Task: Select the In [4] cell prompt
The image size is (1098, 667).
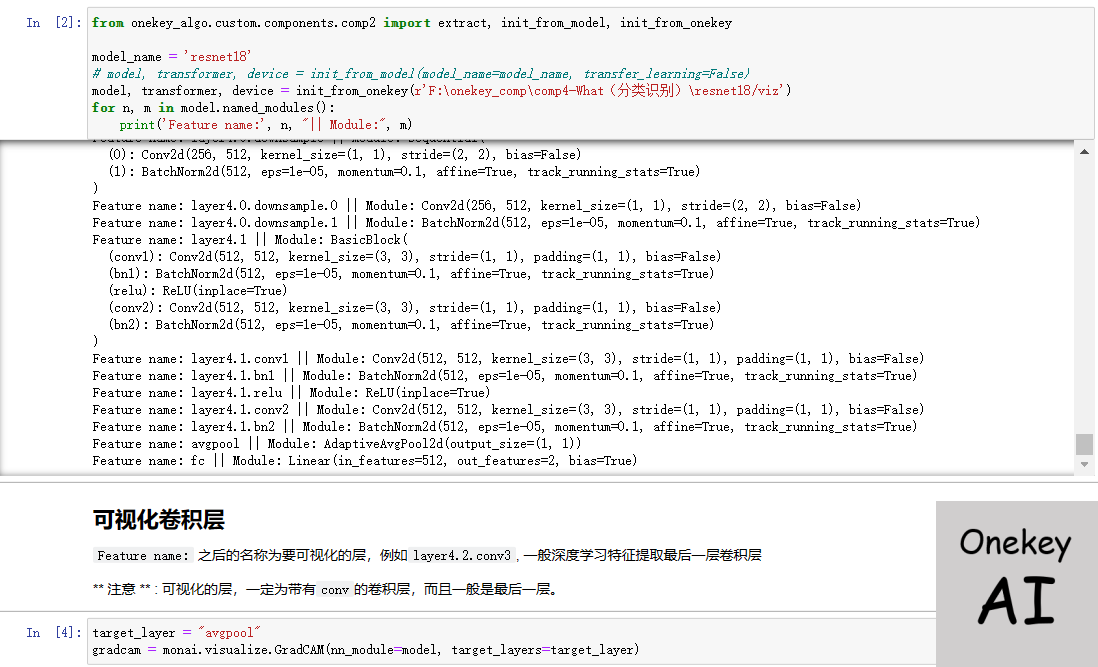Action: click(48, 633)
